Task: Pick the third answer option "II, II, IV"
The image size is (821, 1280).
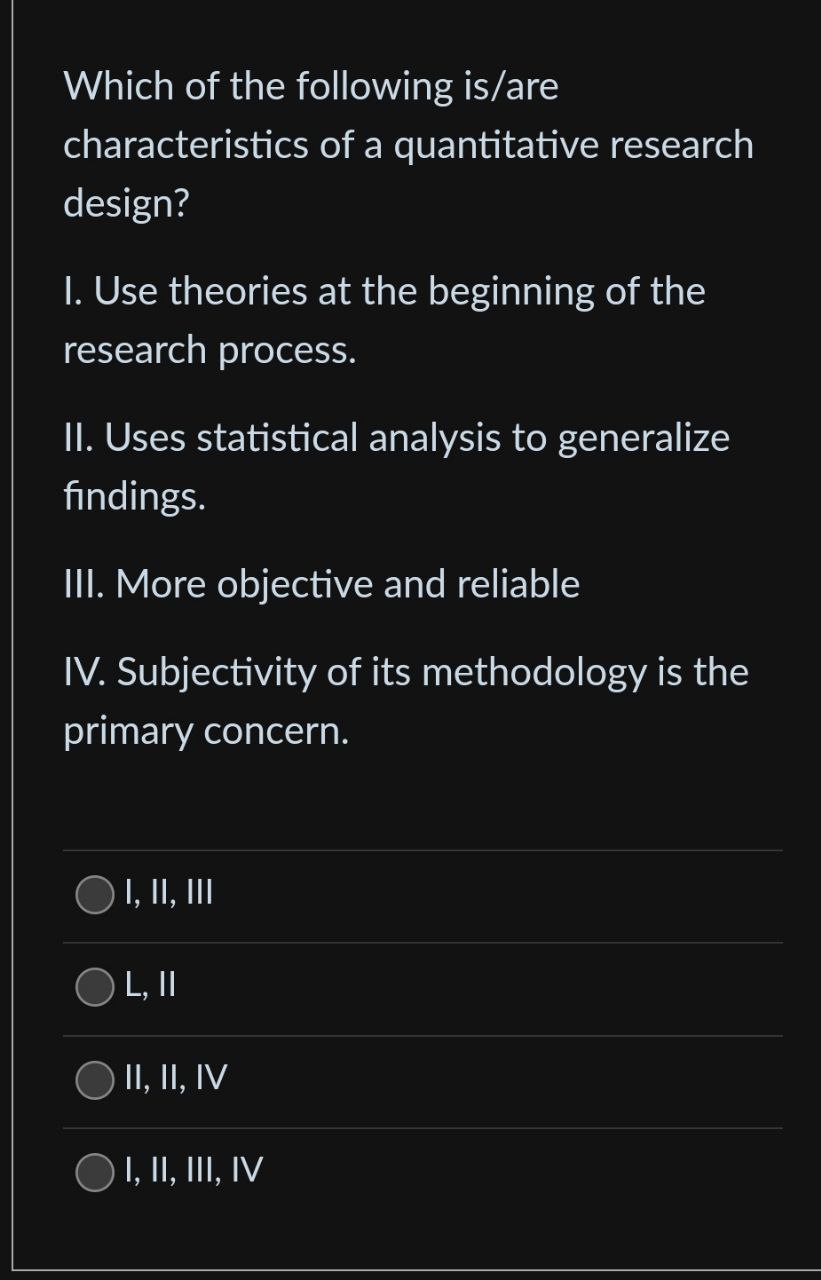Action: (174, 1080)
